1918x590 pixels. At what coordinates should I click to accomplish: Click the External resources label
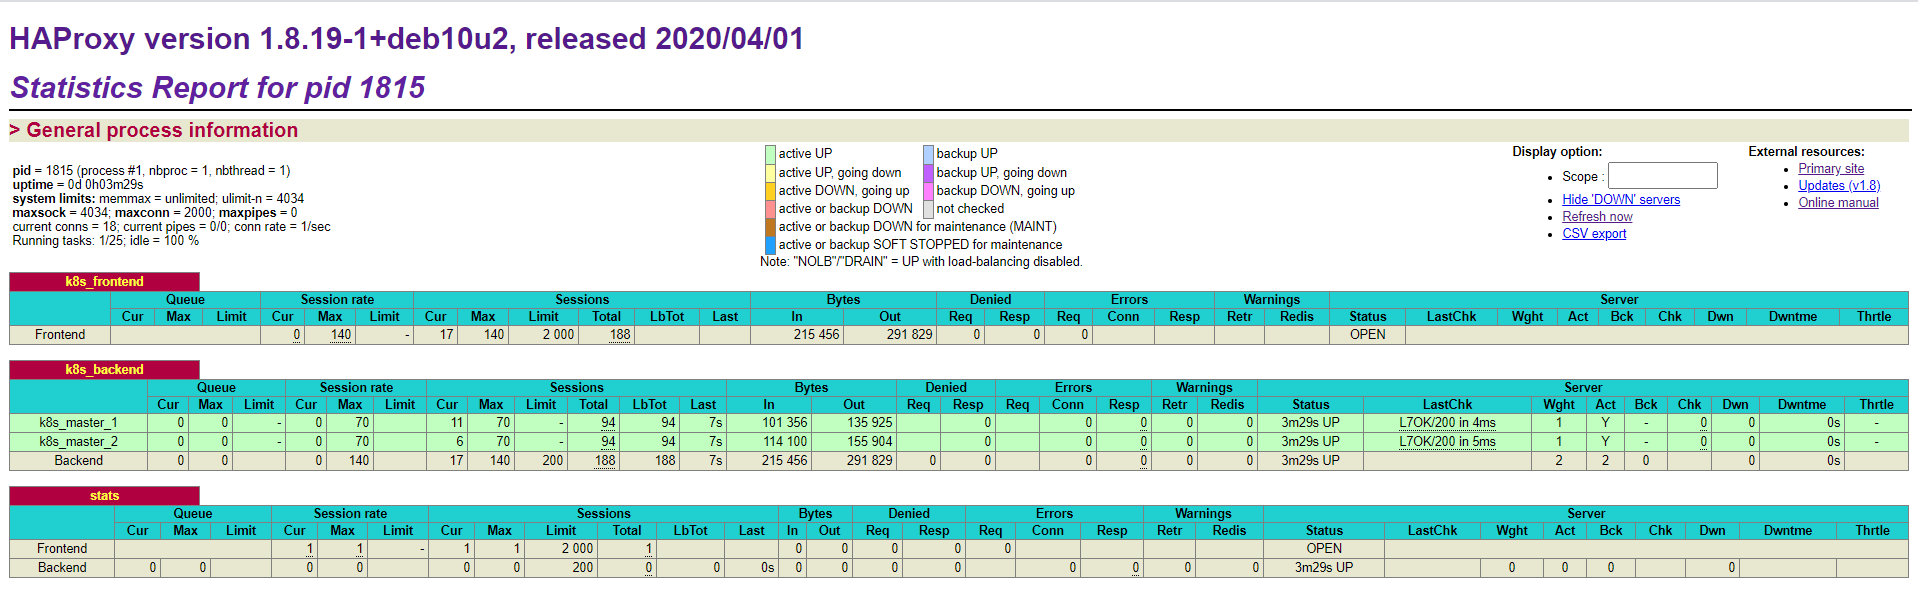pos(1806,152)
